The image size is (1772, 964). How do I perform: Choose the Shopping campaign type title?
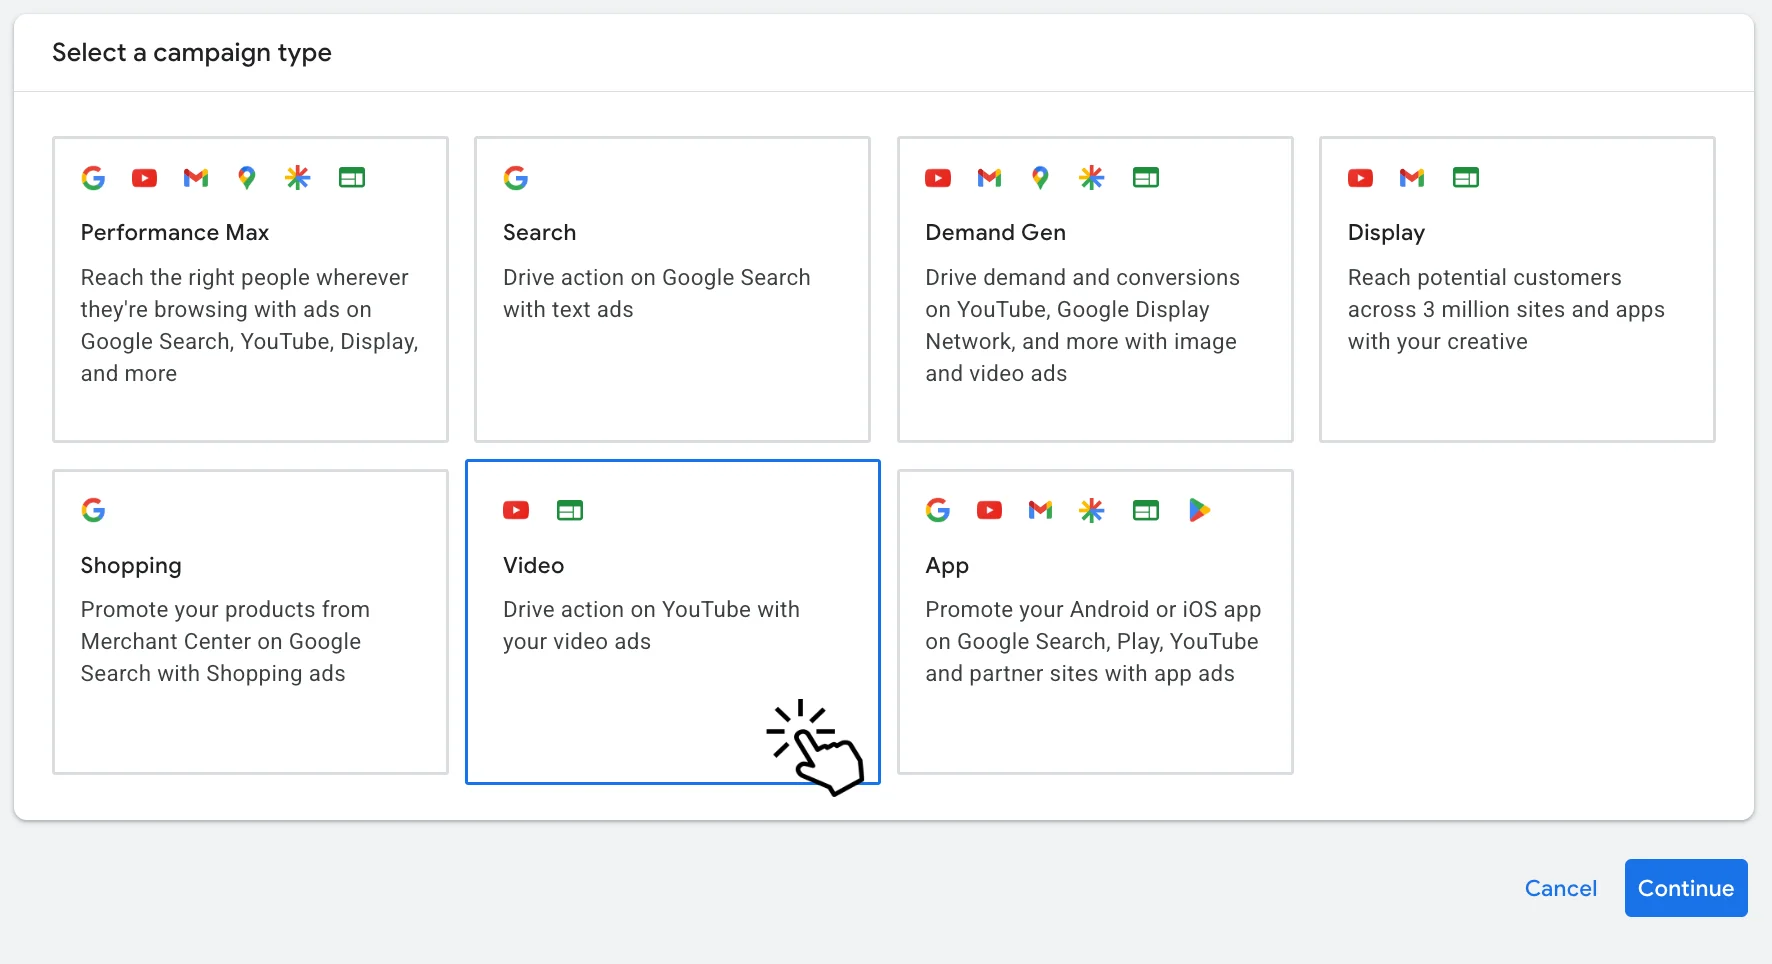[x=131, y=566]
